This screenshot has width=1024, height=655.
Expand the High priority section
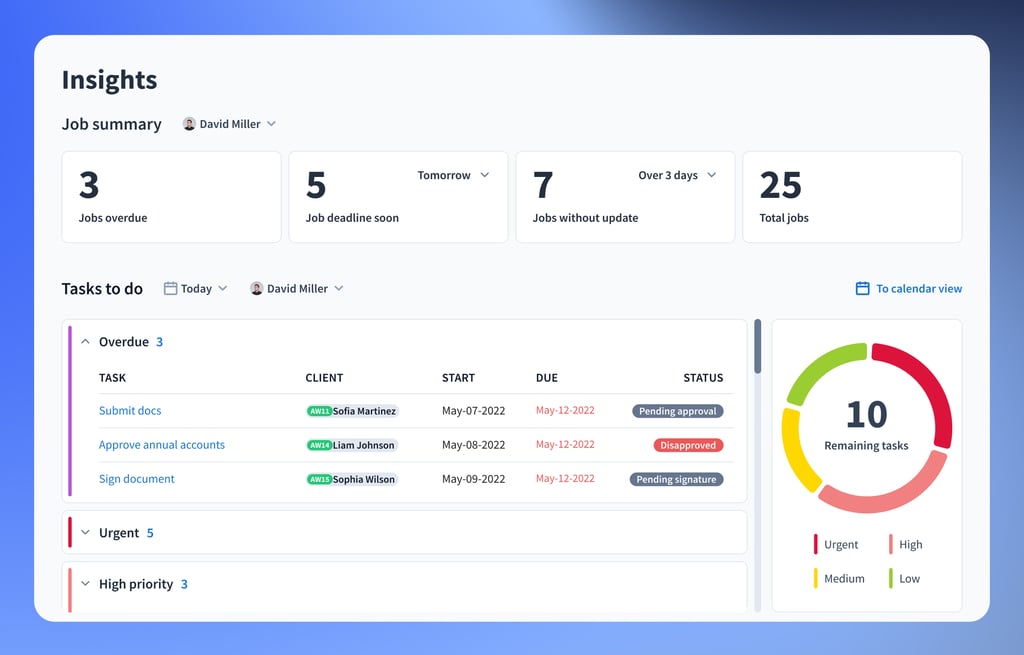pyautogui.click(x=85, y=584)
